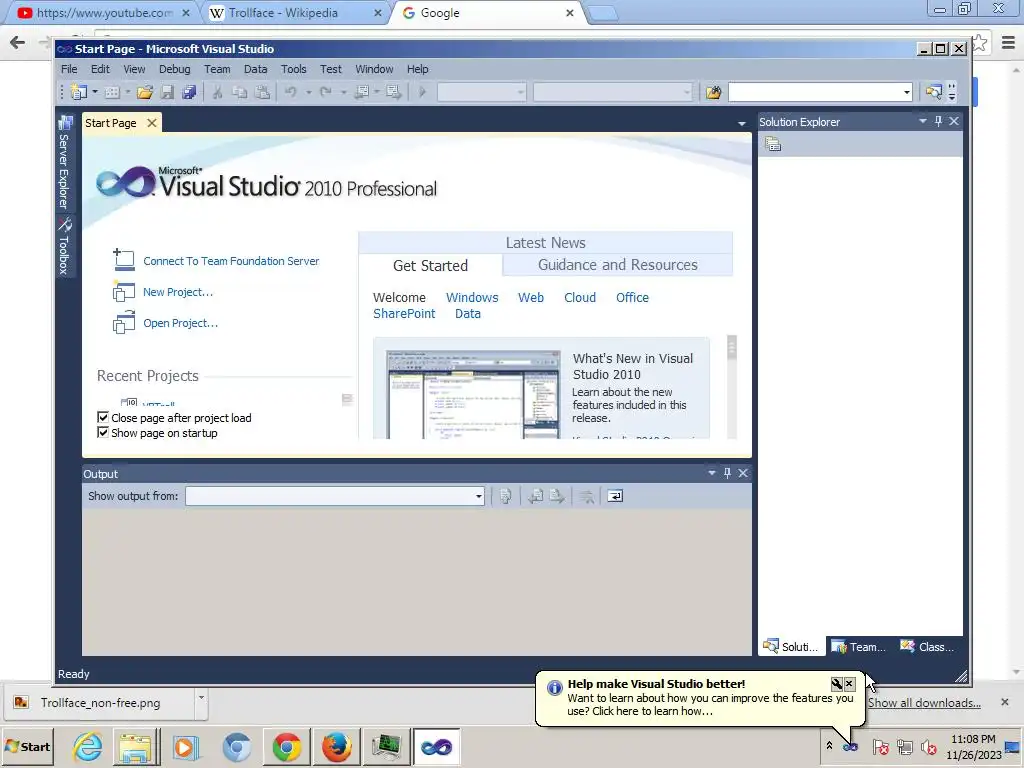The width and height of the screenshot is (1024, 768).
Task: Click the Windows Start button
Action: [27, 746]
